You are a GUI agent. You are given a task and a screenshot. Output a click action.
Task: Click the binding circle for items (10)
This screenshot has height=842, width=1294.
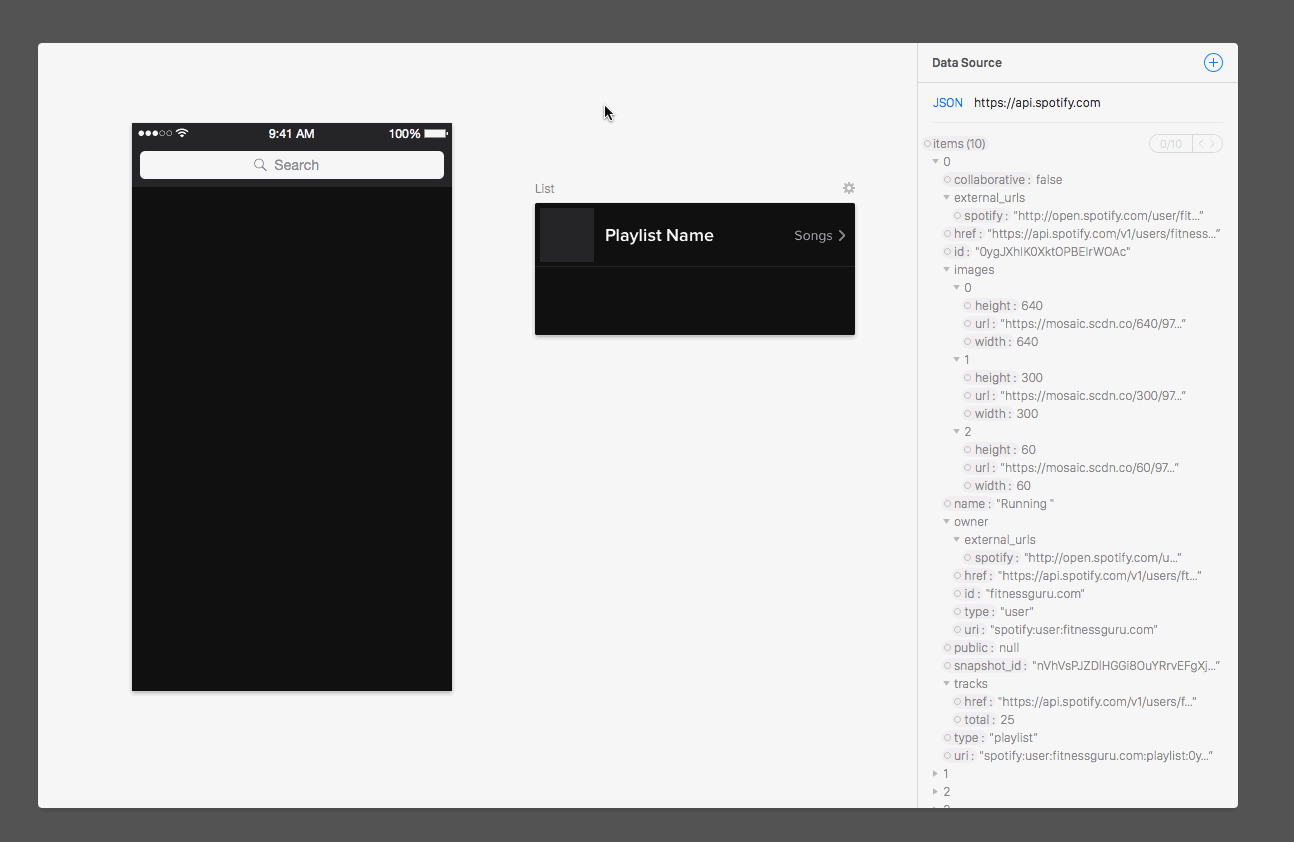pos(928,144)
